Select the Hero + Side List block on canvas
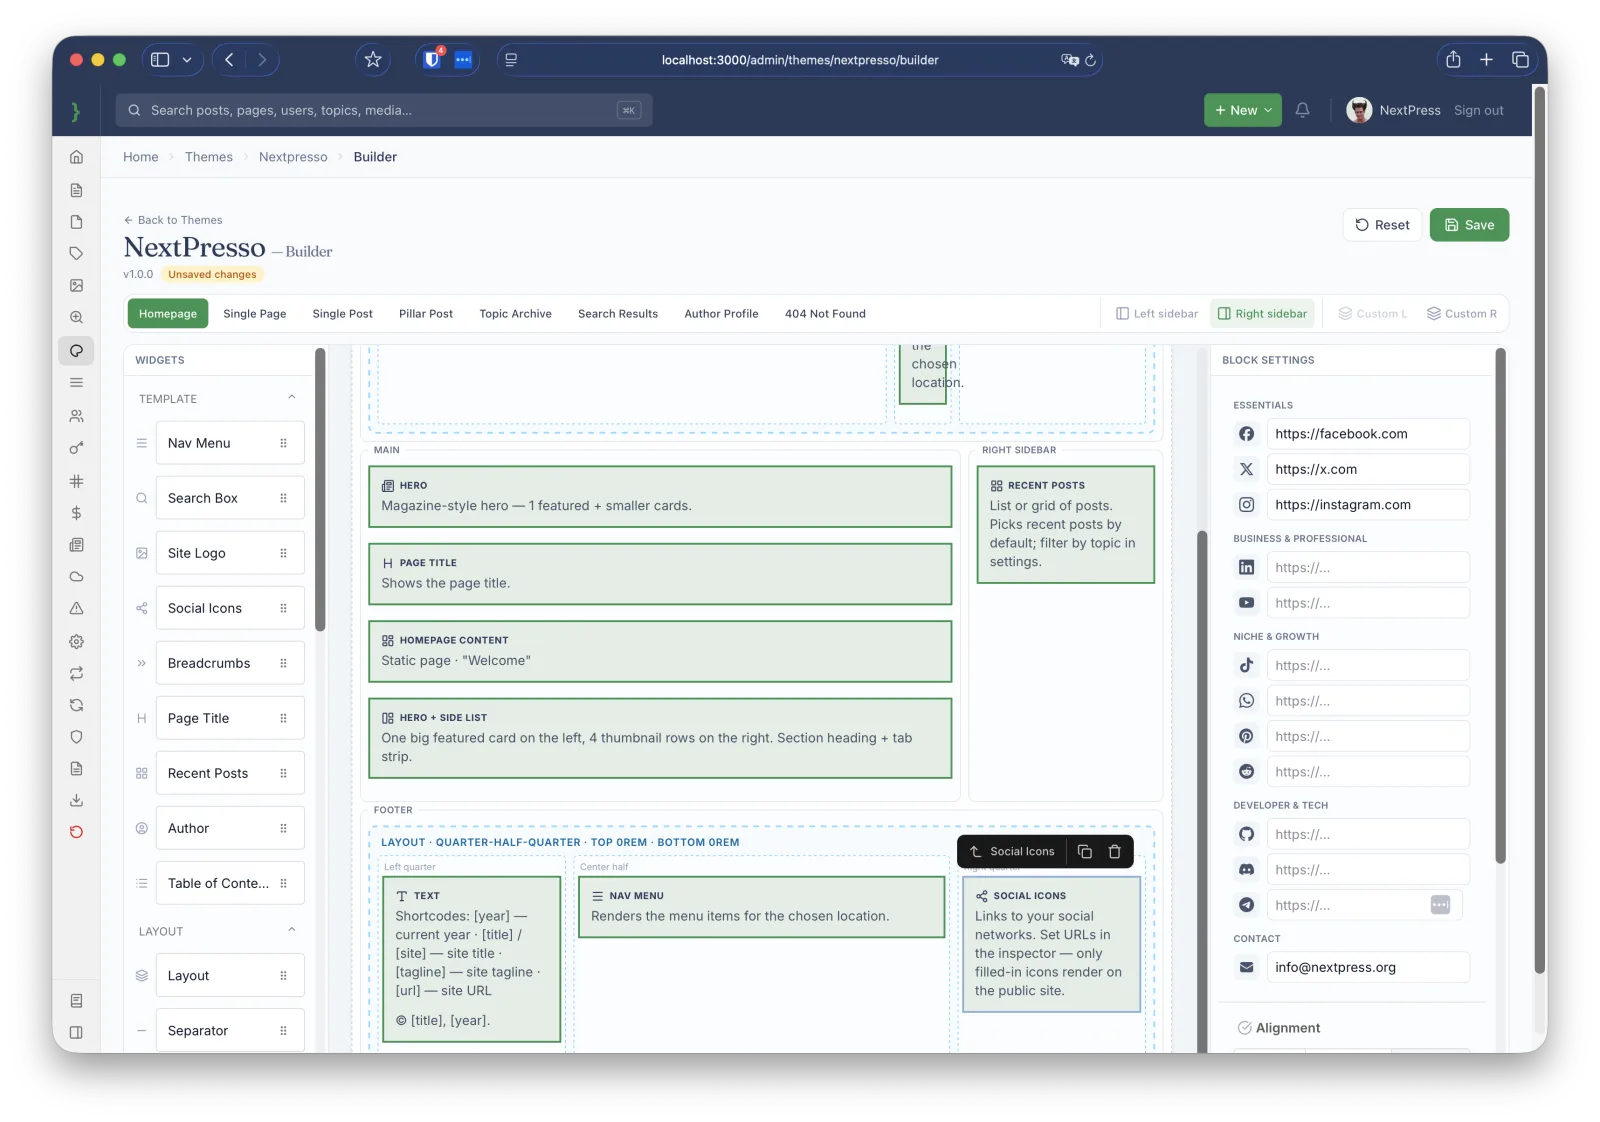This screenshot has height=1122, width=1600. tap(660, 738)
